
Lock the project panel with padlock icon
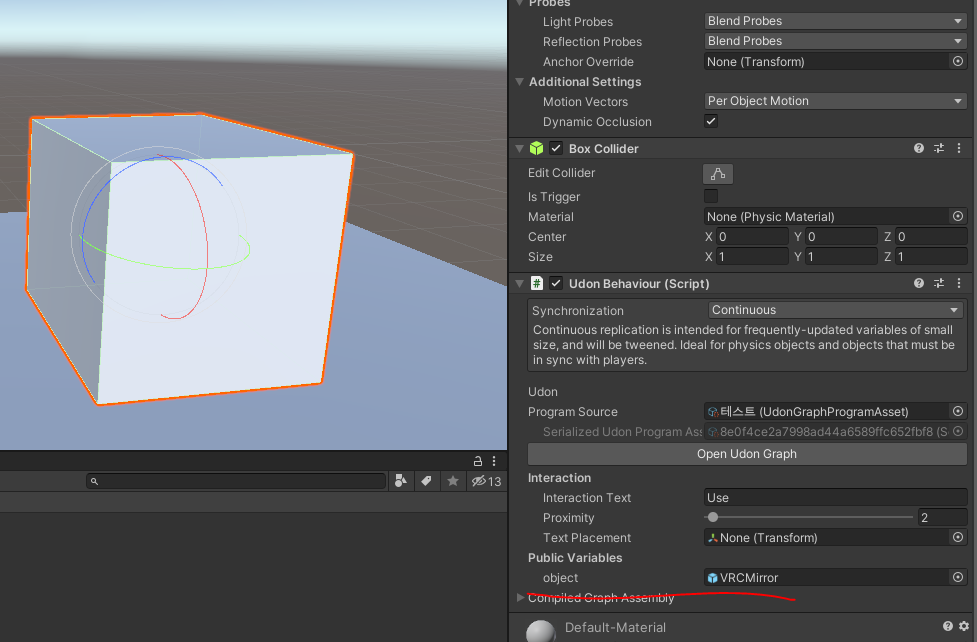click(x=477, y=461)
